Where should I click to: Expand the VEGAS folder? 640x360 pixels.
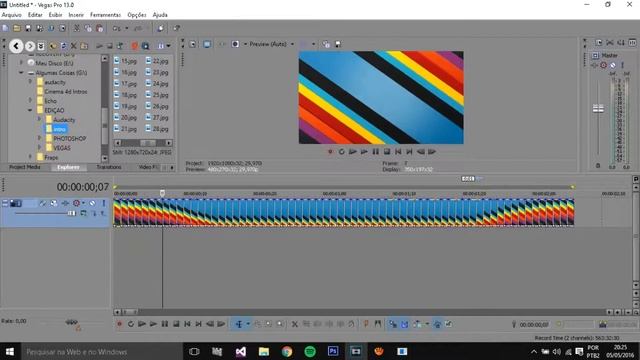point(40,148)
